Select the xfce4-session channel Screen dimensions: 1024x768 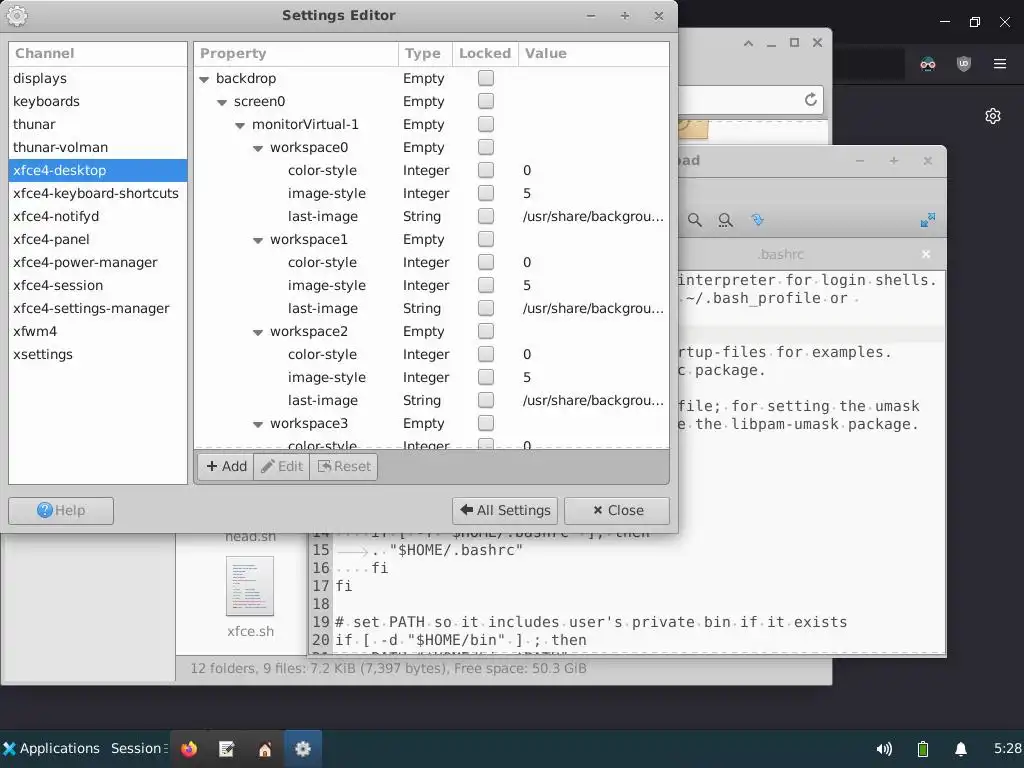coord(98,285)
